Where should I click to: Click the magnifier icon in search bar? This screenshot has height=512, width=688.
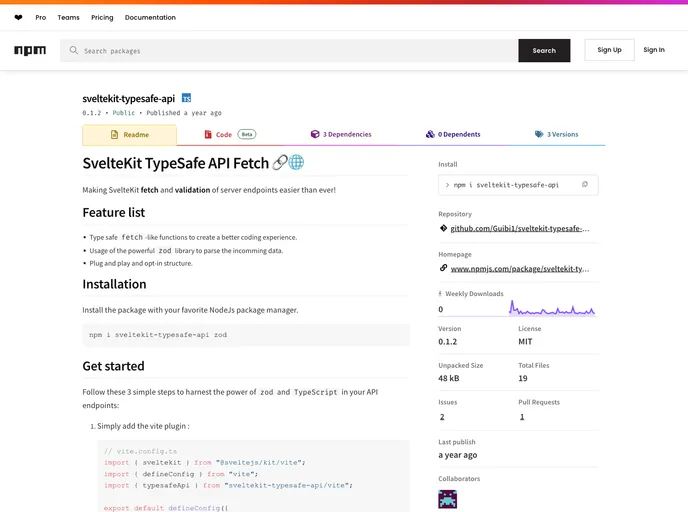74,50
